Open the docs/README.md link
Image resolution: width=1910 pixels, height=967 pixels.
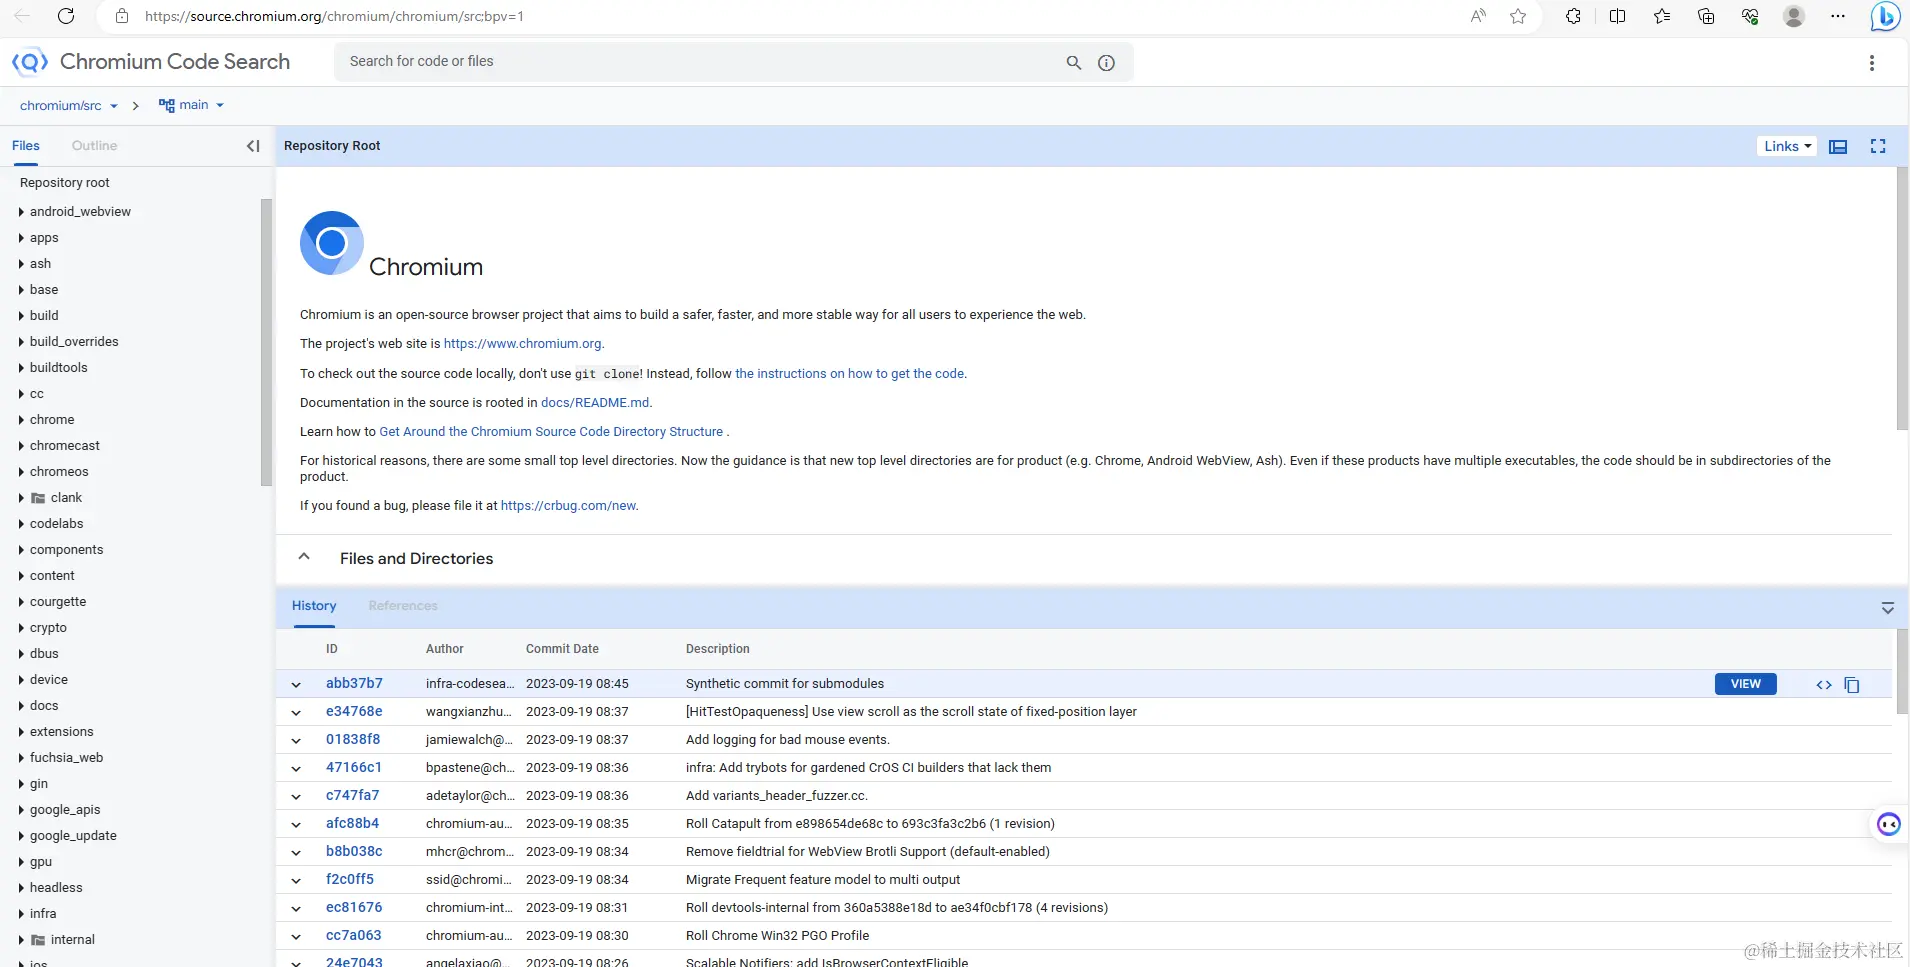(x=595, y=403)
